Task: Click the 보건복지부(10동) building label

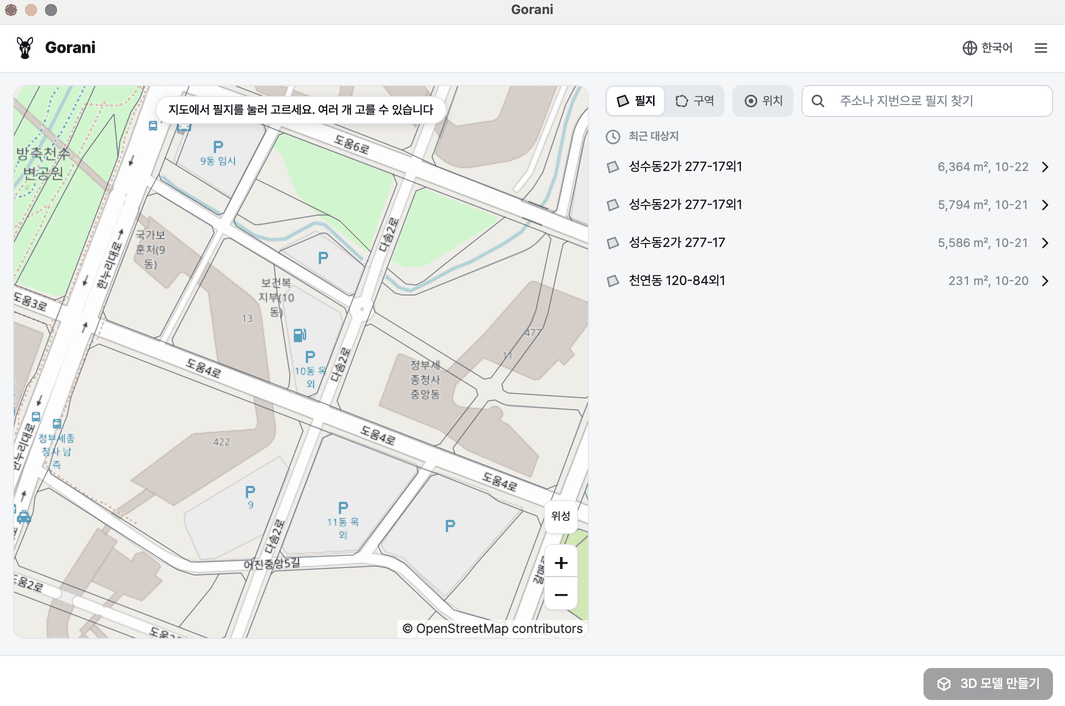Action: pyautogui.click(x=276, y=297)
